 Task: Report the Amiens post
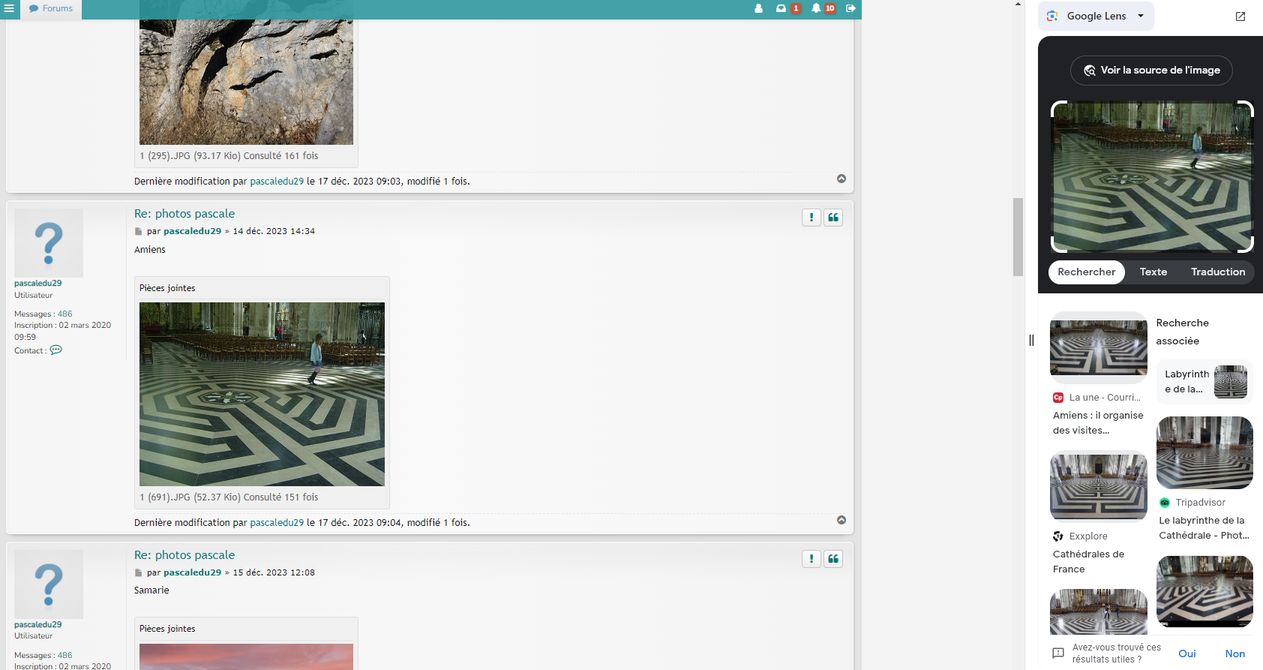pos(811,217)
